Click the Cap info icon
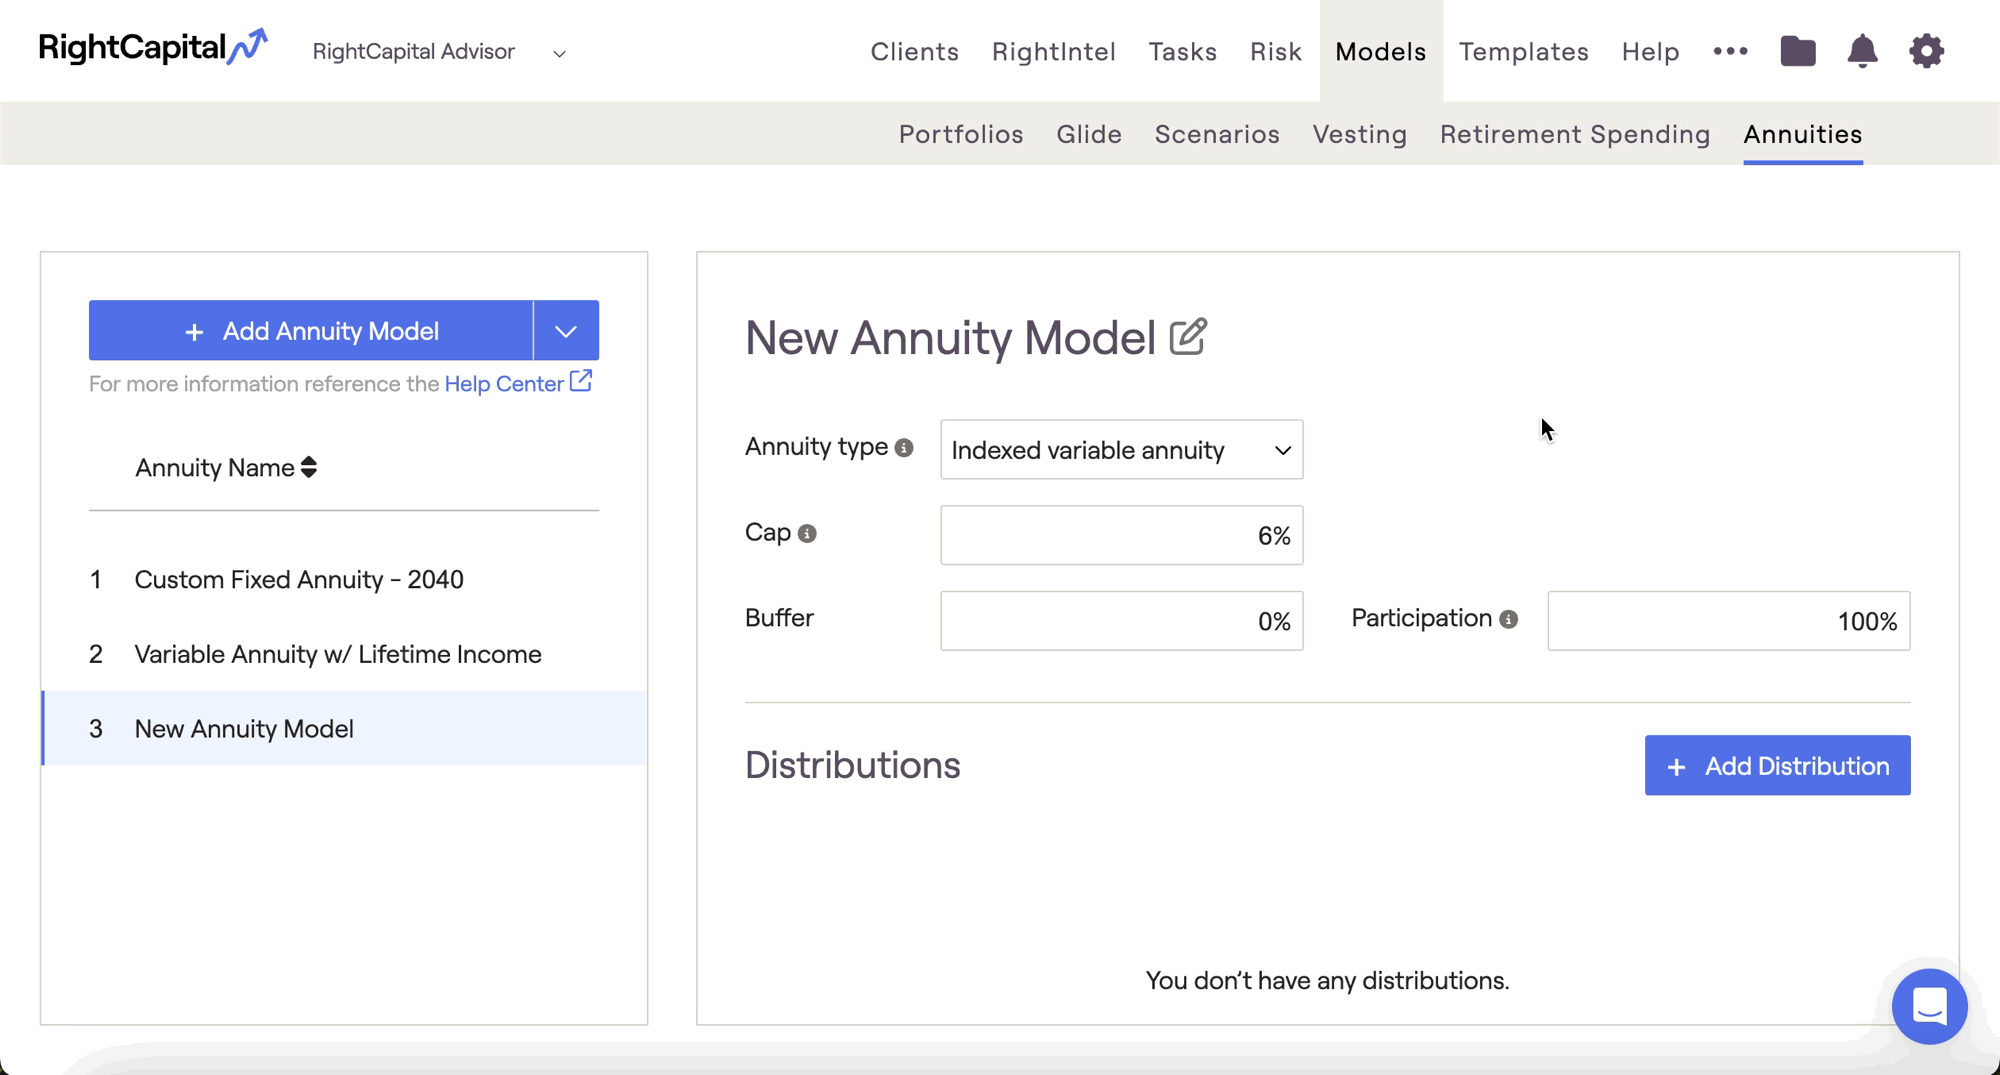The width and height of the screenshot is (2000, 1075). point(807,534)
